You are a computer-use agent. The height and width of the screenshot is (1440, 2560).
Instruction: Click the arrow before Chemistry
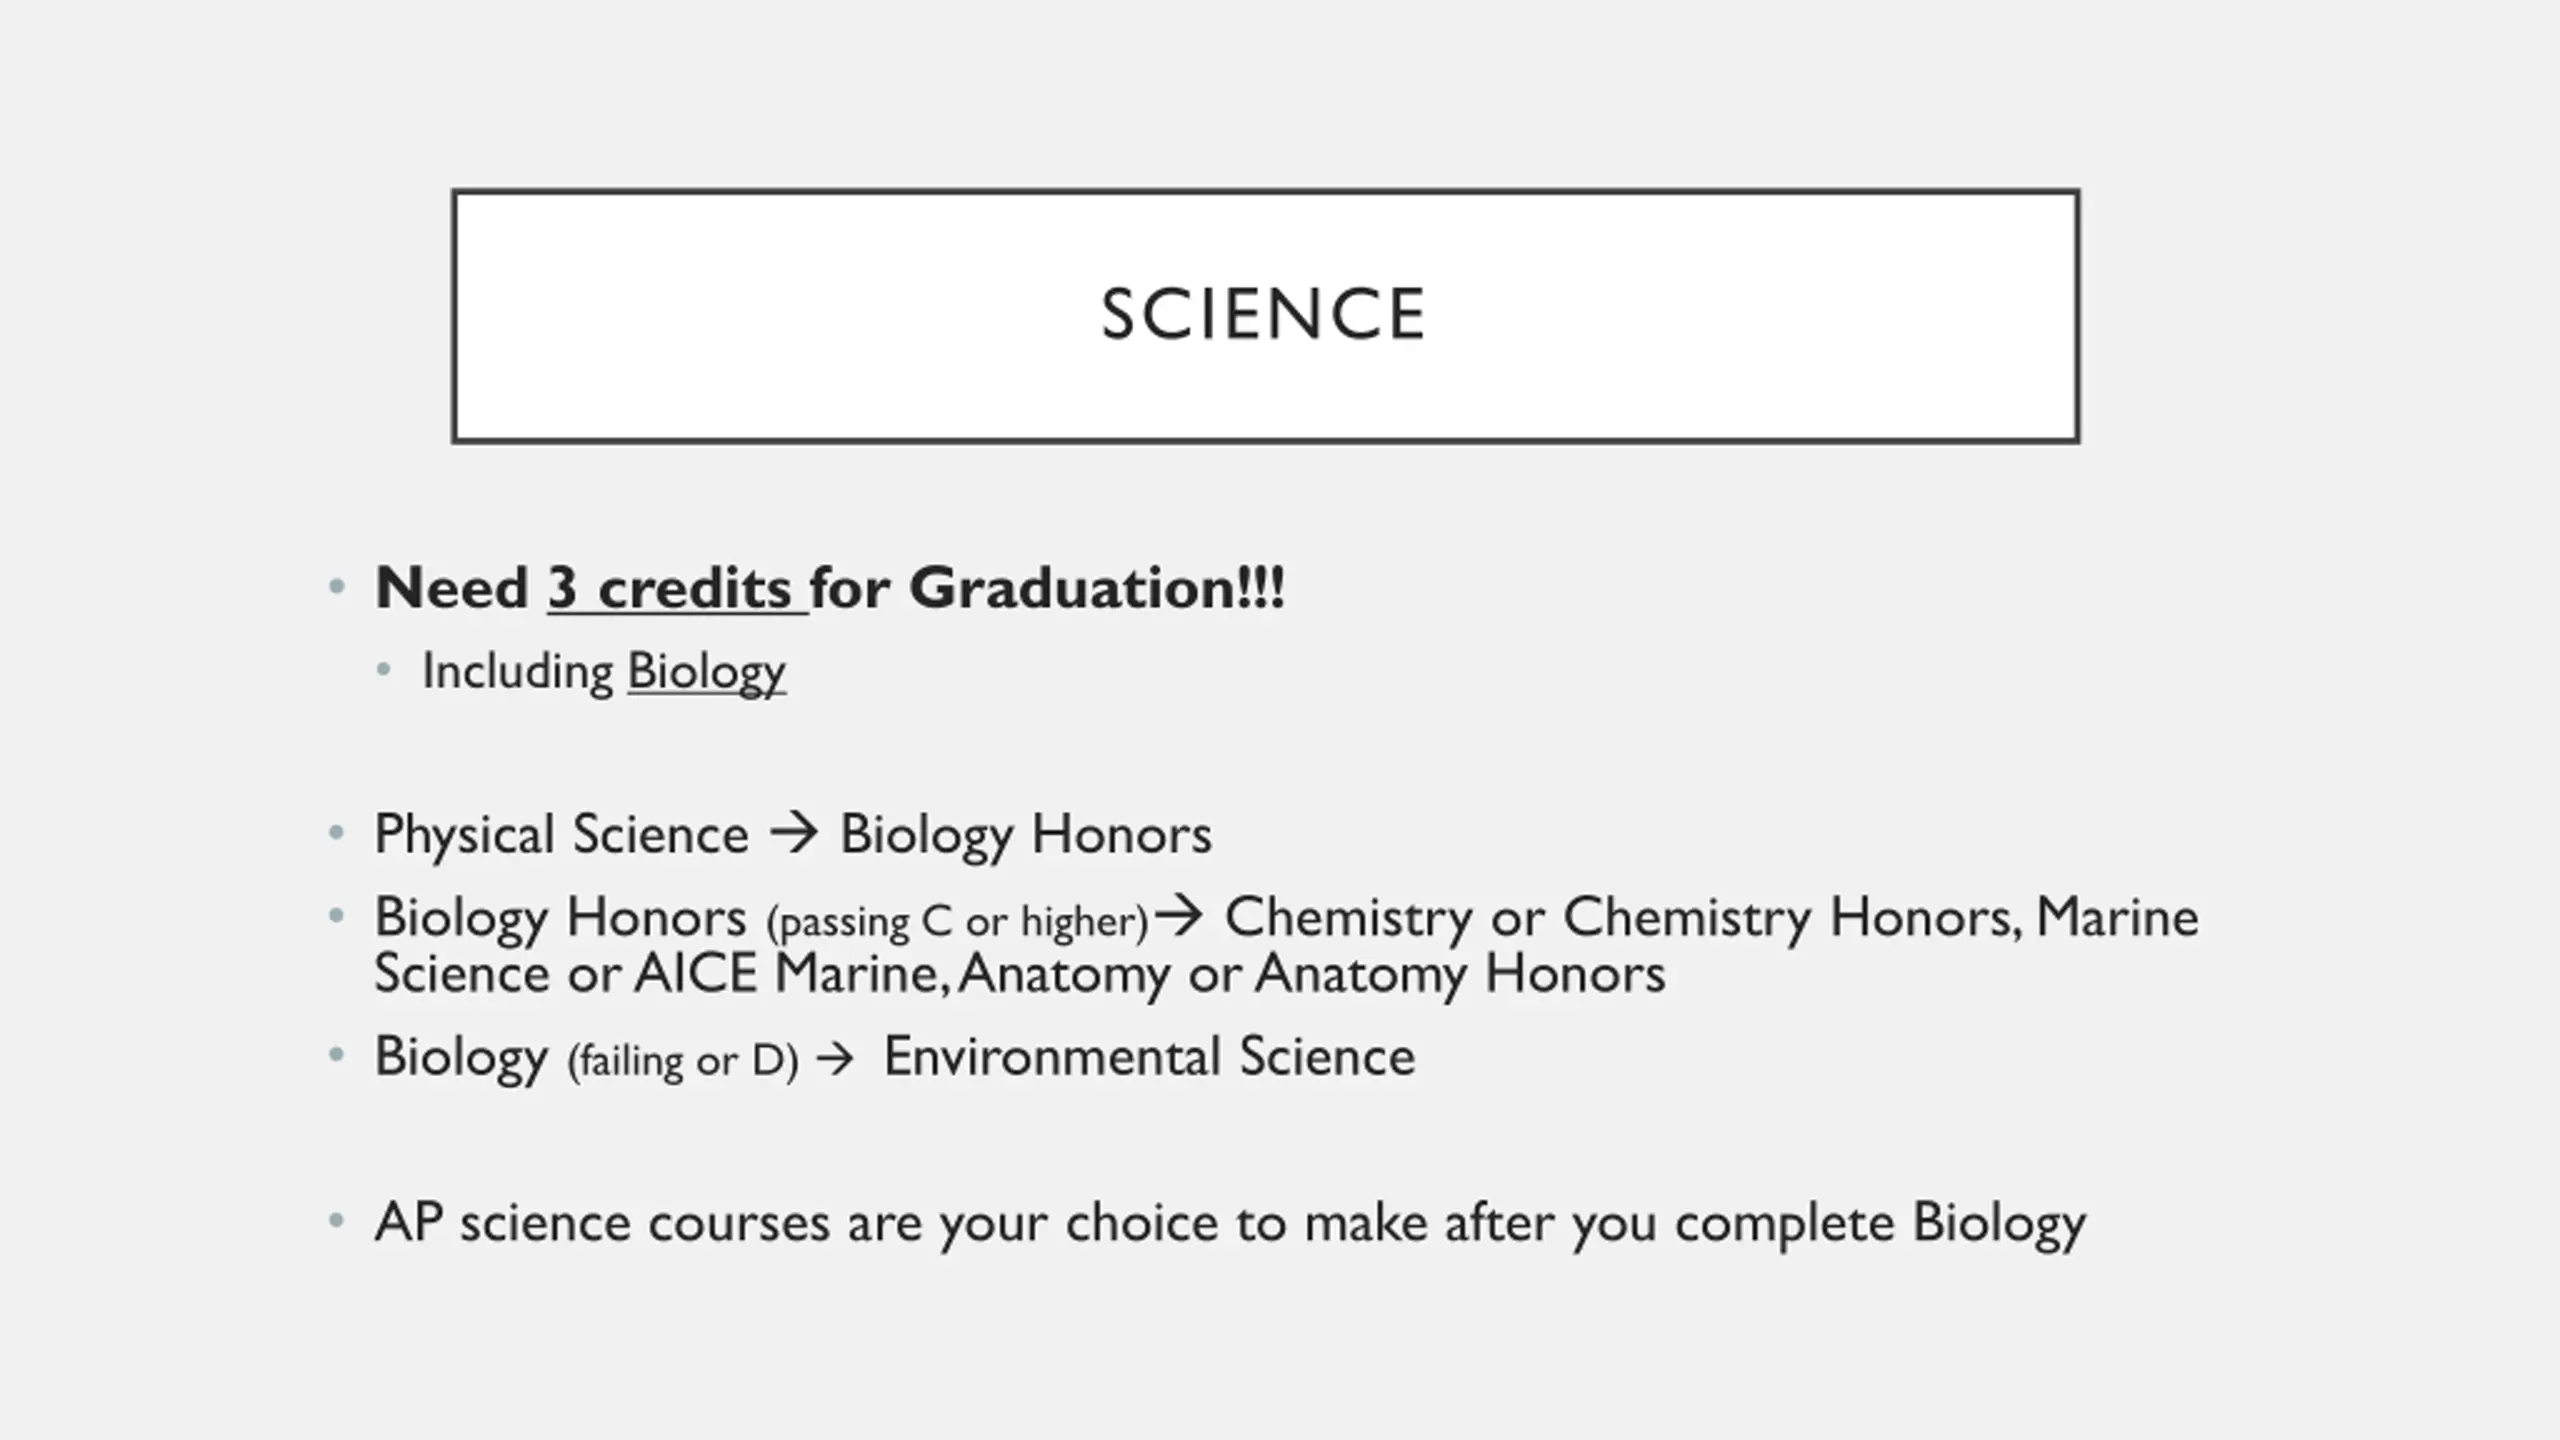[x=1178, y=915]
